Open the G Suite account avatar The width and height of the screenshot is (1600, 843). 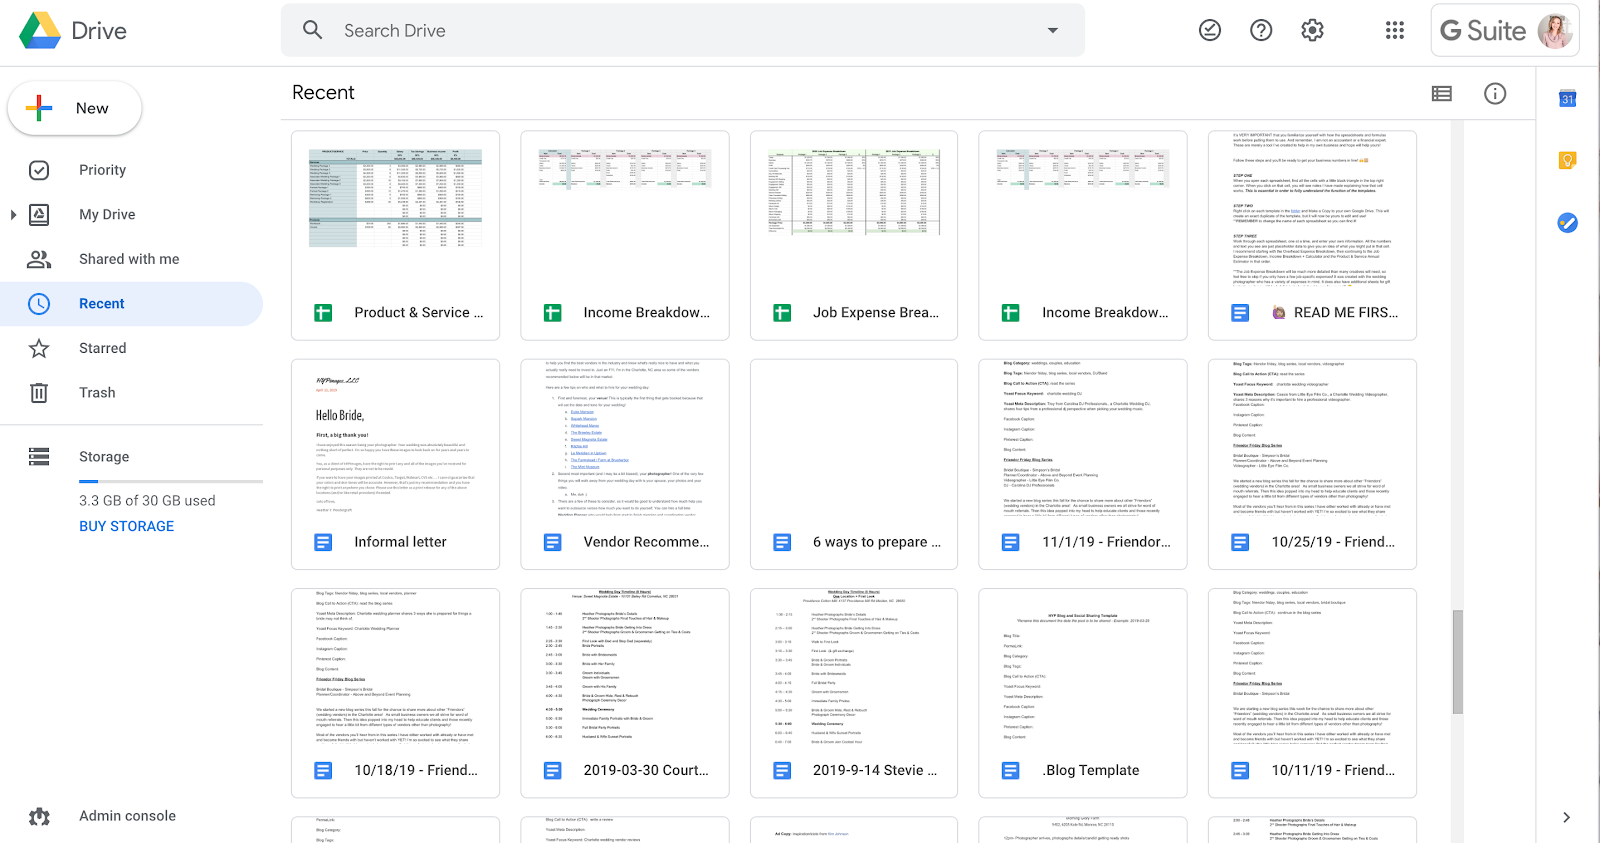point(1555,30)
